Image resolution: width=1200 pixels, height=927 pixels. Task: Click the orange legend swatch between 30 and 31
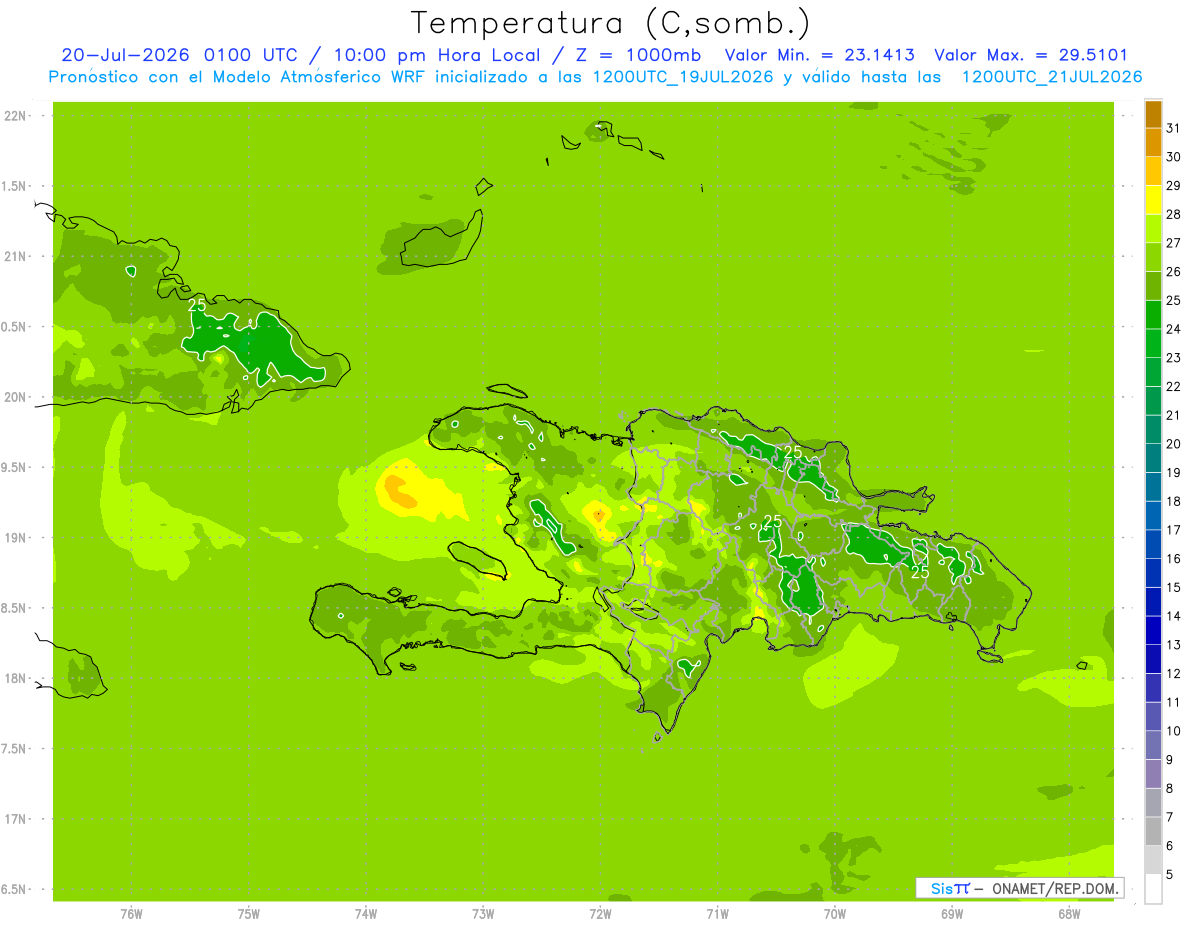(1153, 142)
